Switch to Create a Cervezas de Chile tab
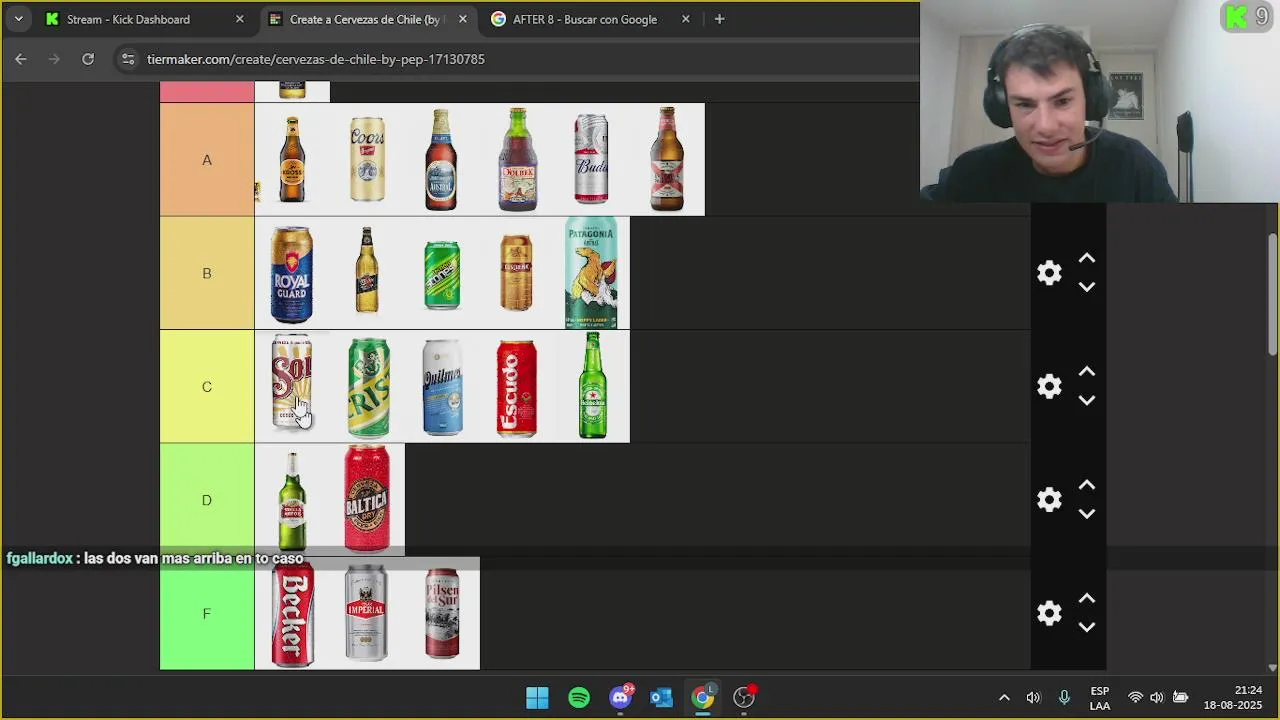The width and height of the screenshot is (1280, 720). [x=367, y=19]
